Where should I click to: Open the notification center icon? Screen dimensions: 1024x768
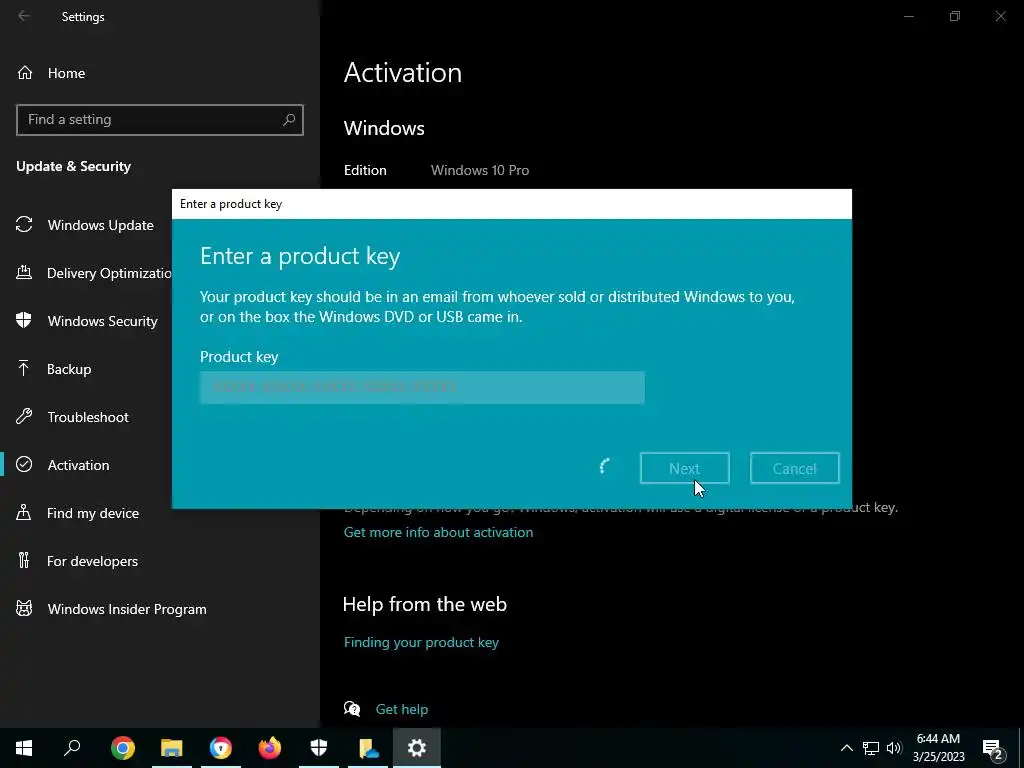click(993, 748)
